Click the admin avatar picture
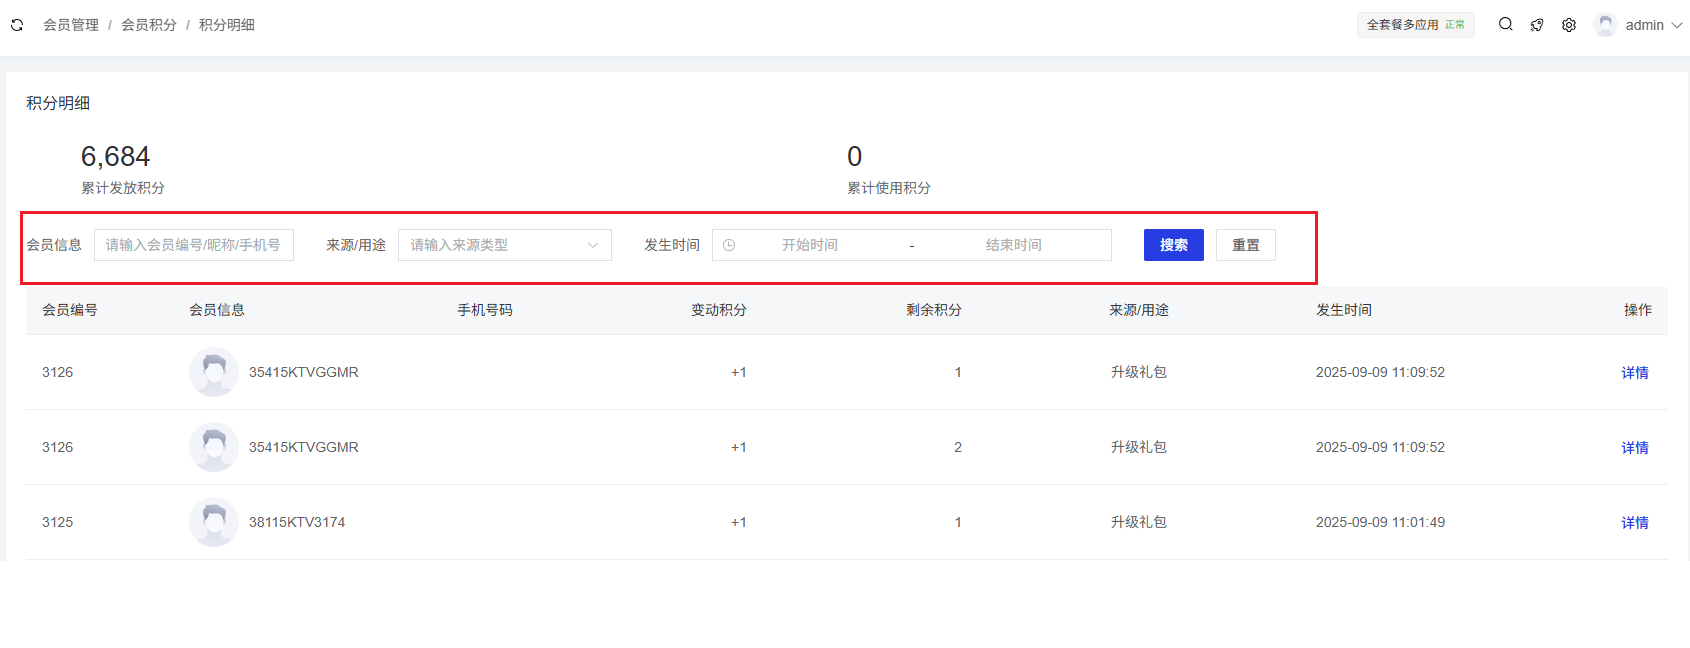This screenshot has width=1690, height=648. (x=1605, y=25)
